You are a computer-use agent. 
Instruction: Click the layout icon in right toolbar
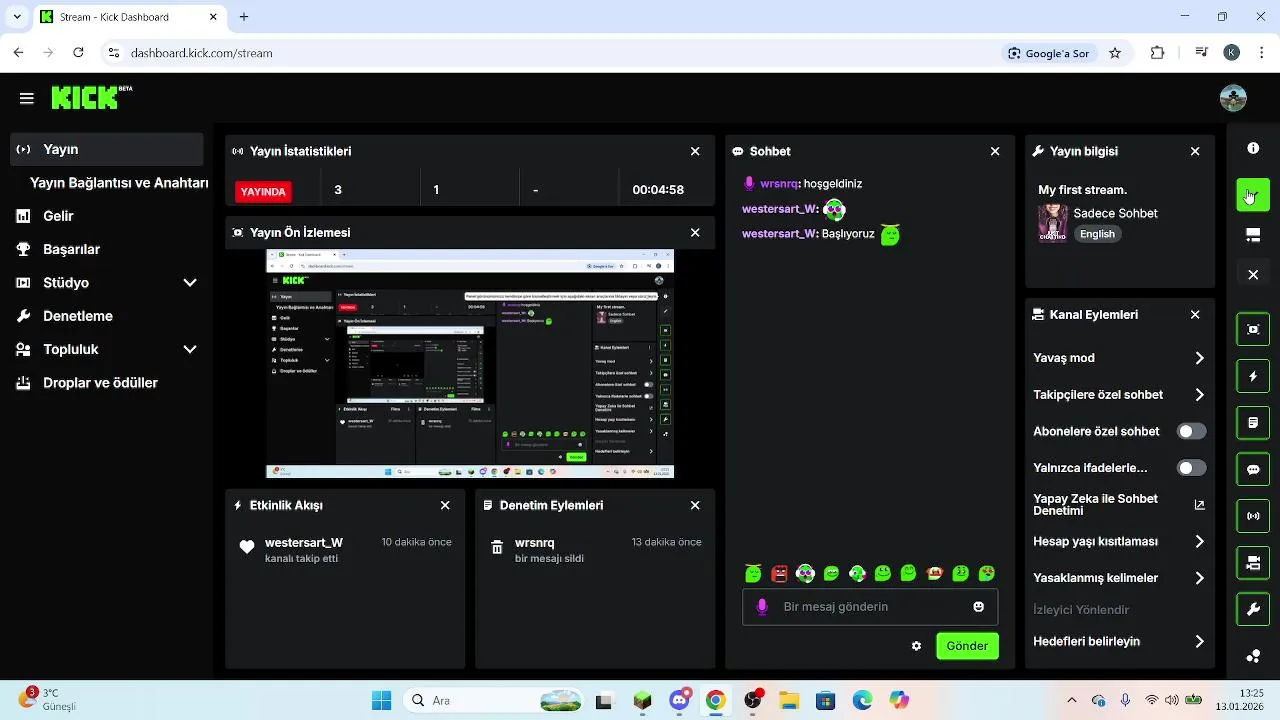(1253, 236)
